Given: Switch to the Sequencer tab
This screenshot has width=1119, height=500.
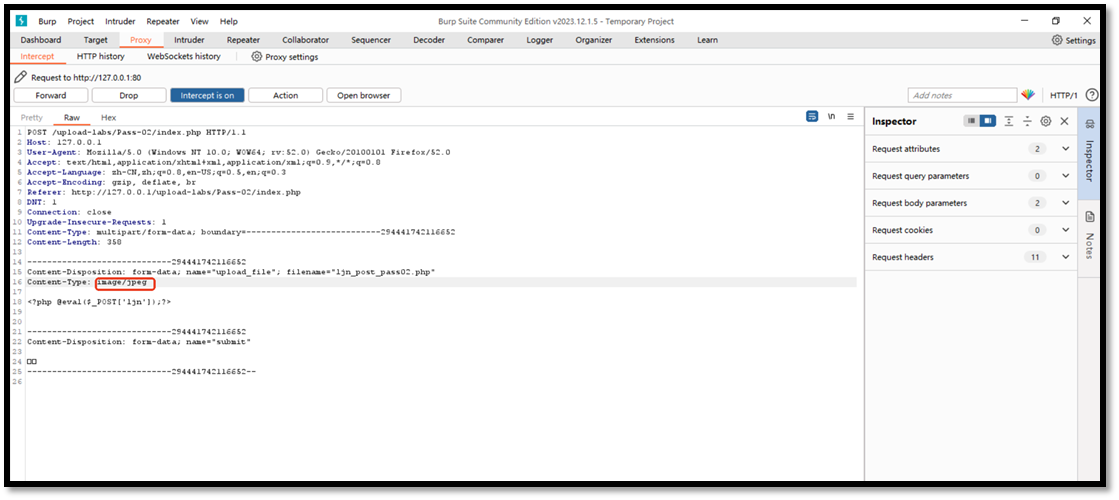Looking at the screenshot, I should 371,40.
